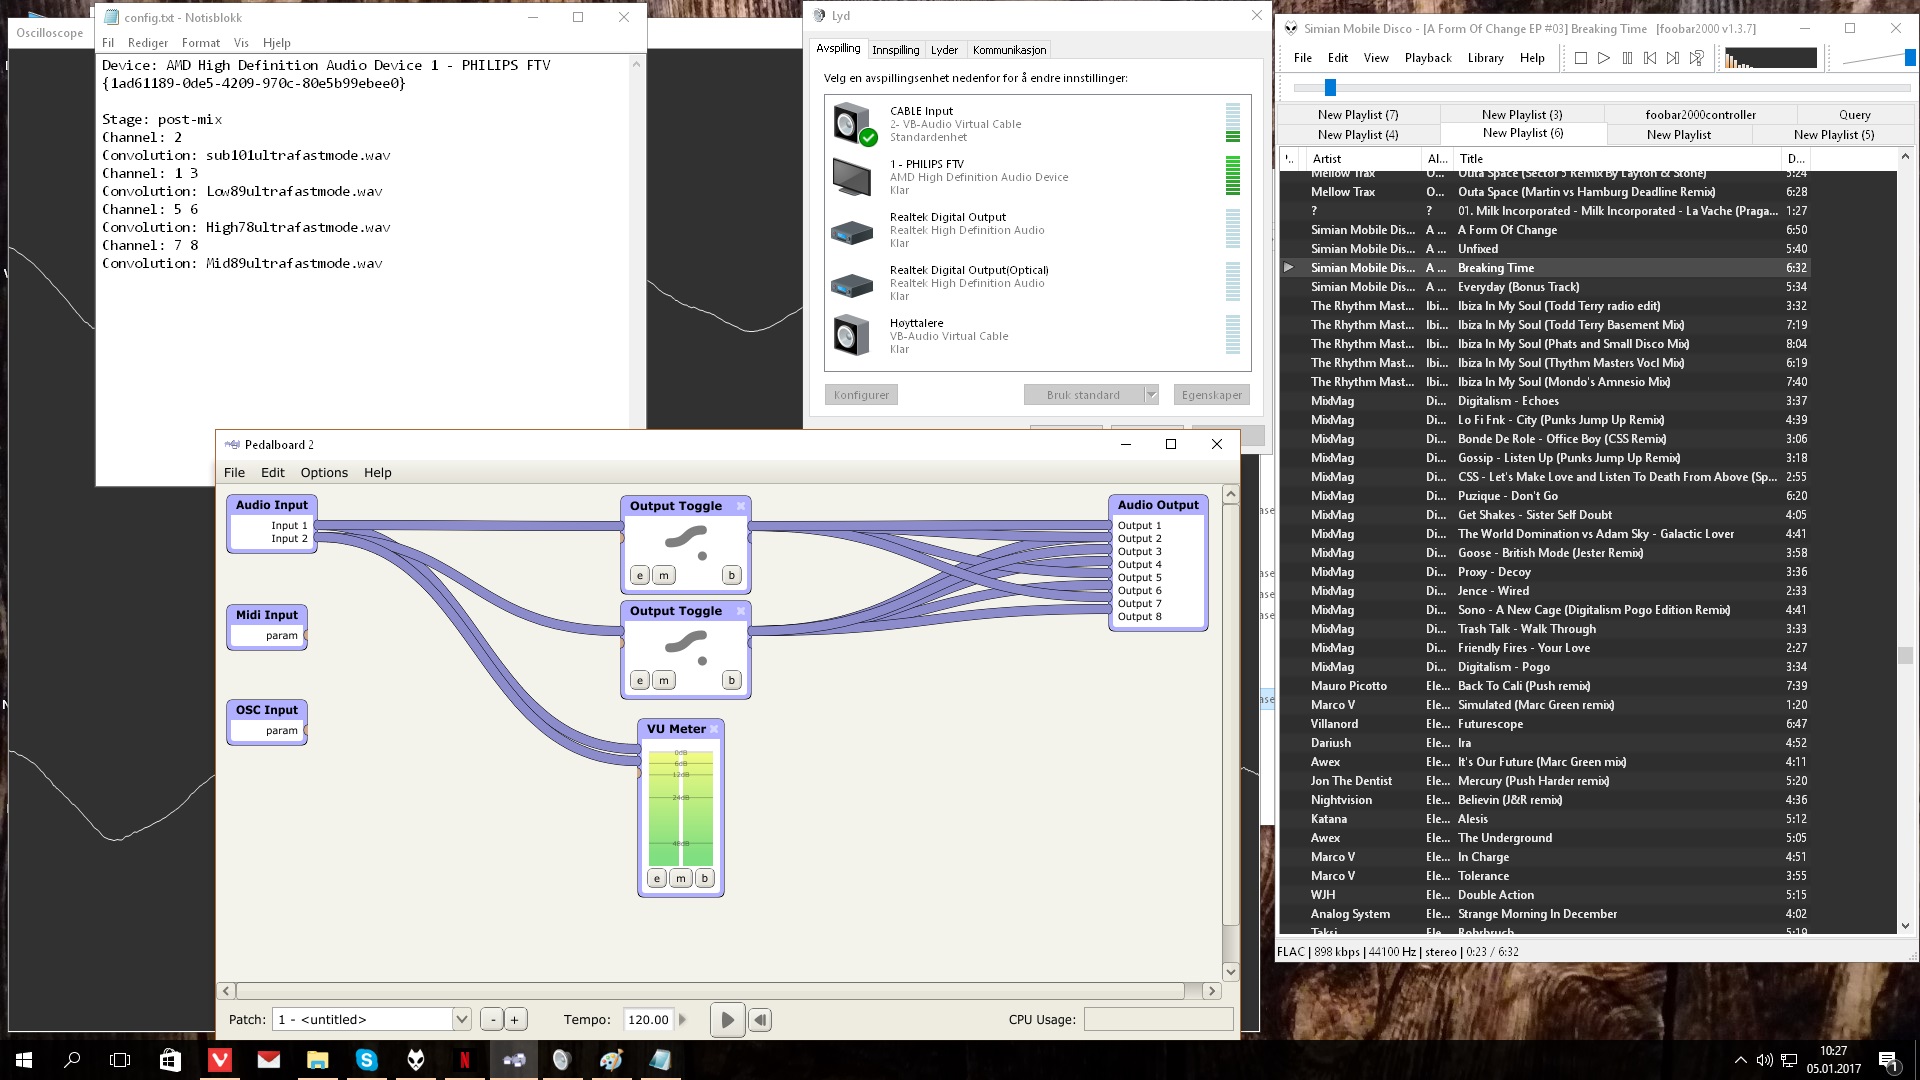Select 'Strange Morning In December' track
1920x1080 pixels.
click(x=1545, y=914)
